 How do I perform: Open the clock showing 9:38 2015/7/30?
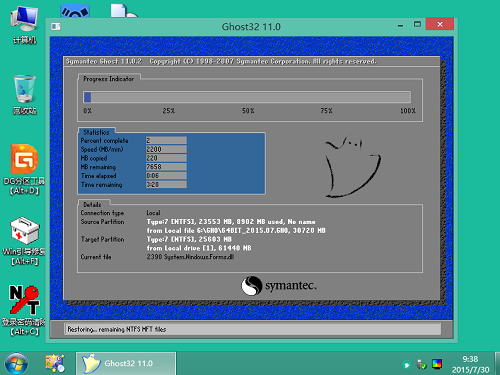pos(470,364)
